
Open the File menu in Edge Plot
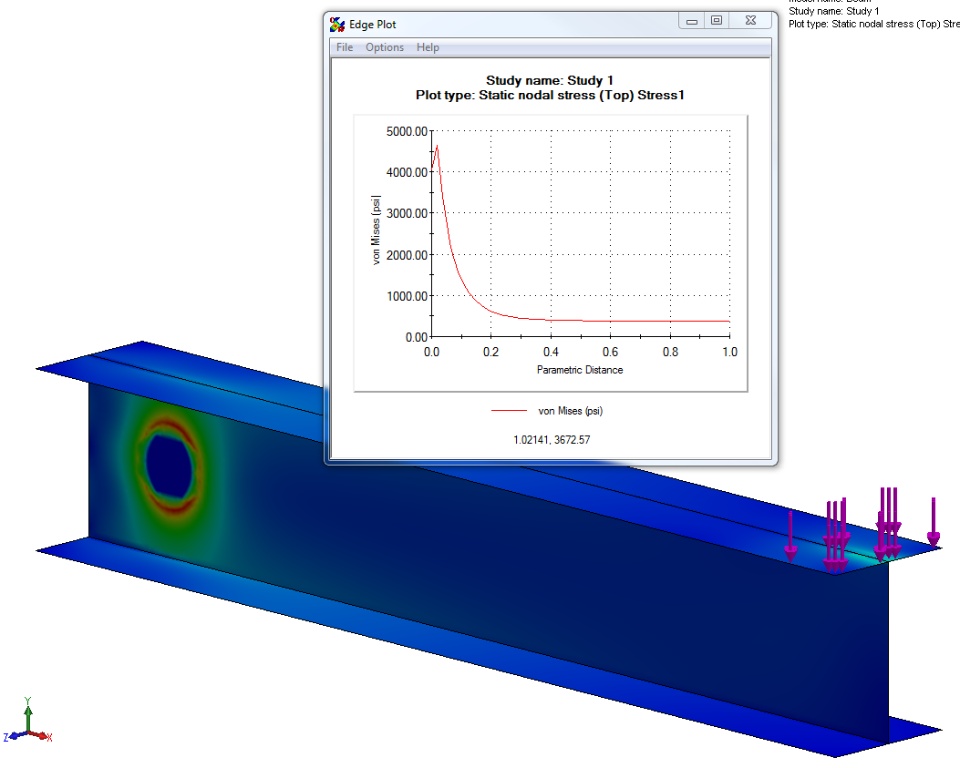coord(345,48)
